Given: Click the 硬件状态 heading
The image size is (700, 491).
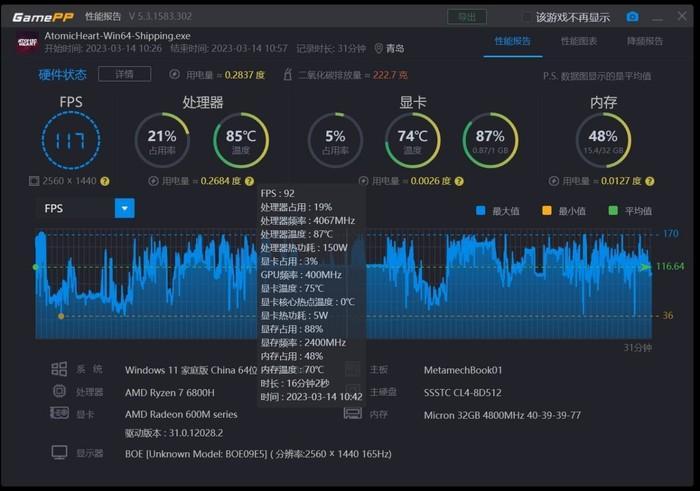Looking at the screenshot, I should point(62,75).
